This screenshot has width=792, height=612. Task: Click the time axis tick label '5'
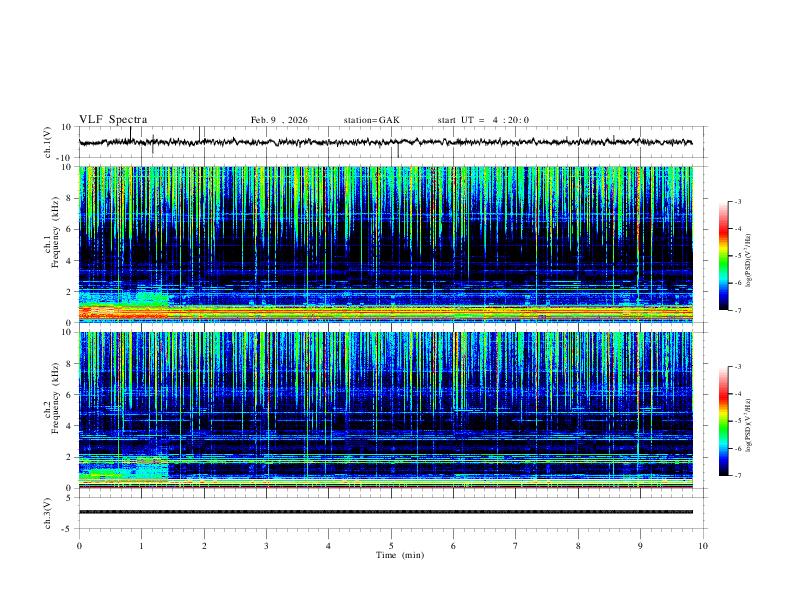coord(391,546)
